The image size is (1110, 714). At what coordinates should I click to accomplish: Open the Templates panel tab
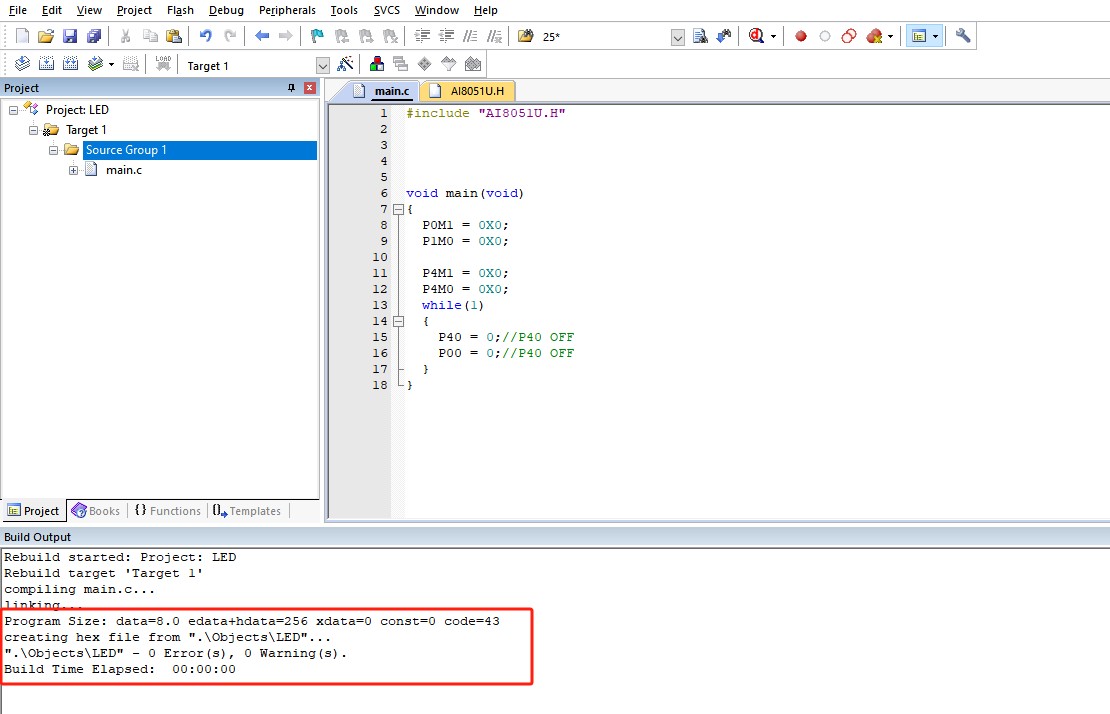tap(247, 511)
